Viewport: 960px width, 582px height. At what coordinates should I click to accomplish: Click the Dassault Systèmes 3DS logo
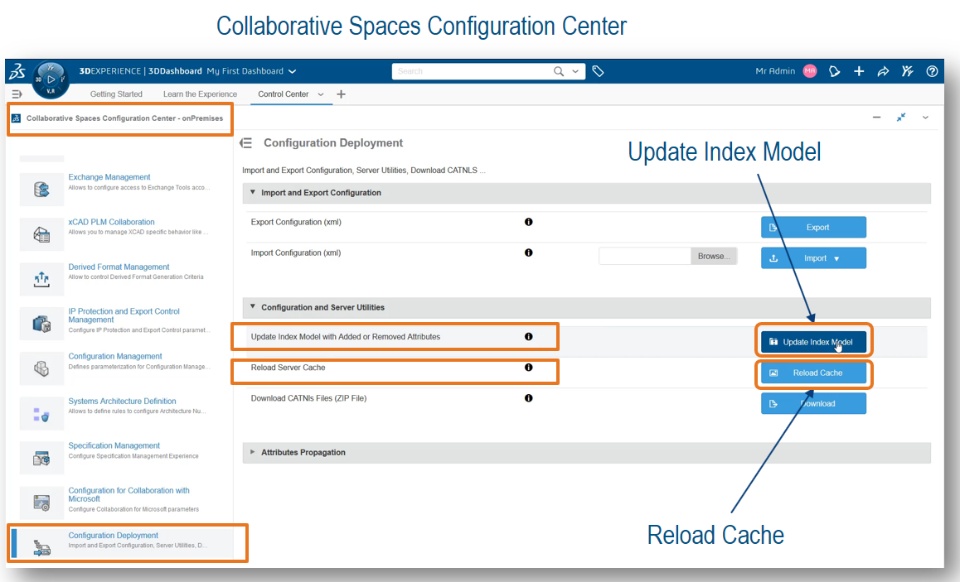click(x=17, y=72)
